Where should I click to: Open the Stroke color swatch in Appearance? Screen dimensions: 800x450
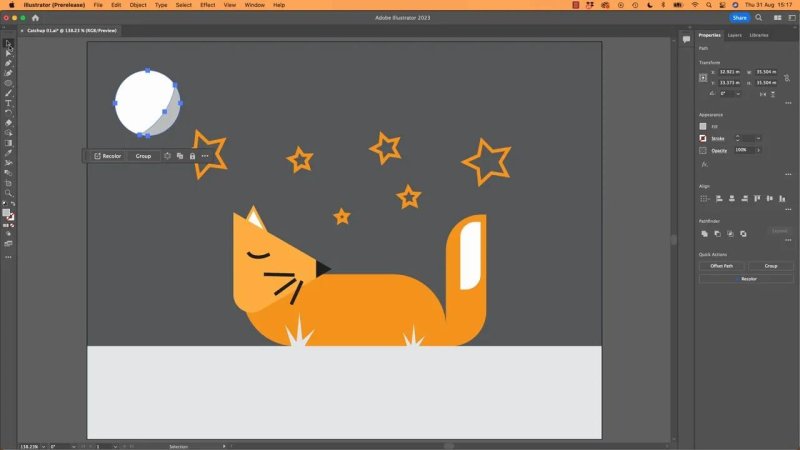point(703,138)
